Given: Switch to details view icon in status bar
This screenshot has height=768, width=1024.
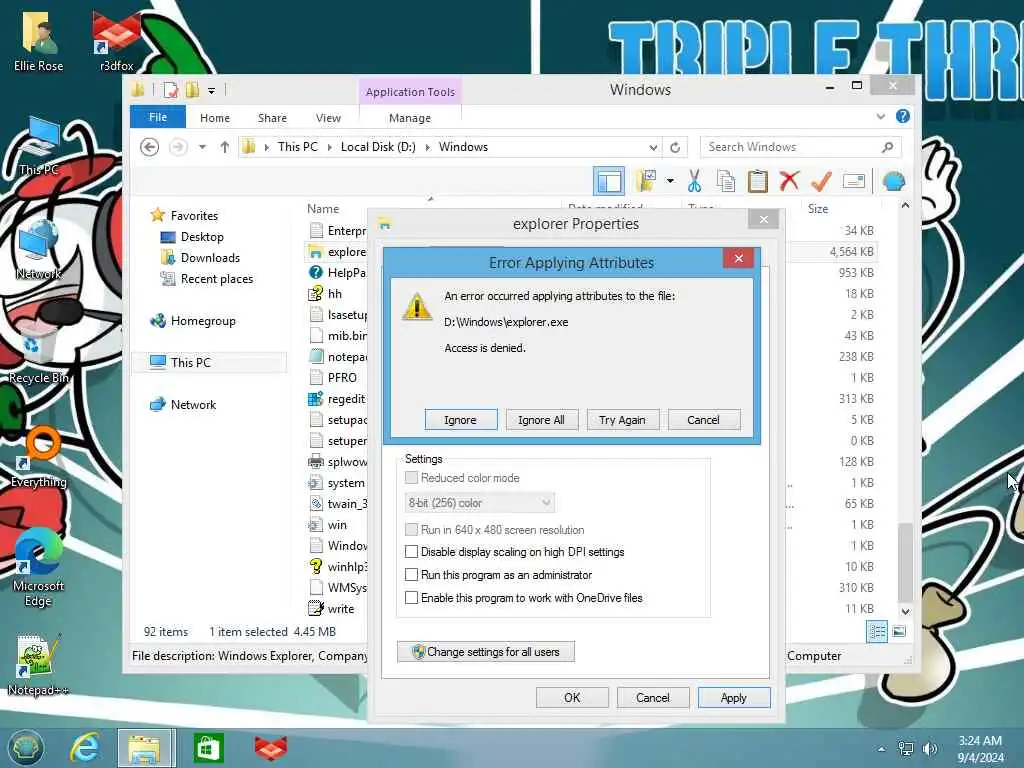Looking at the screenshot, I should tap(876, 632).
